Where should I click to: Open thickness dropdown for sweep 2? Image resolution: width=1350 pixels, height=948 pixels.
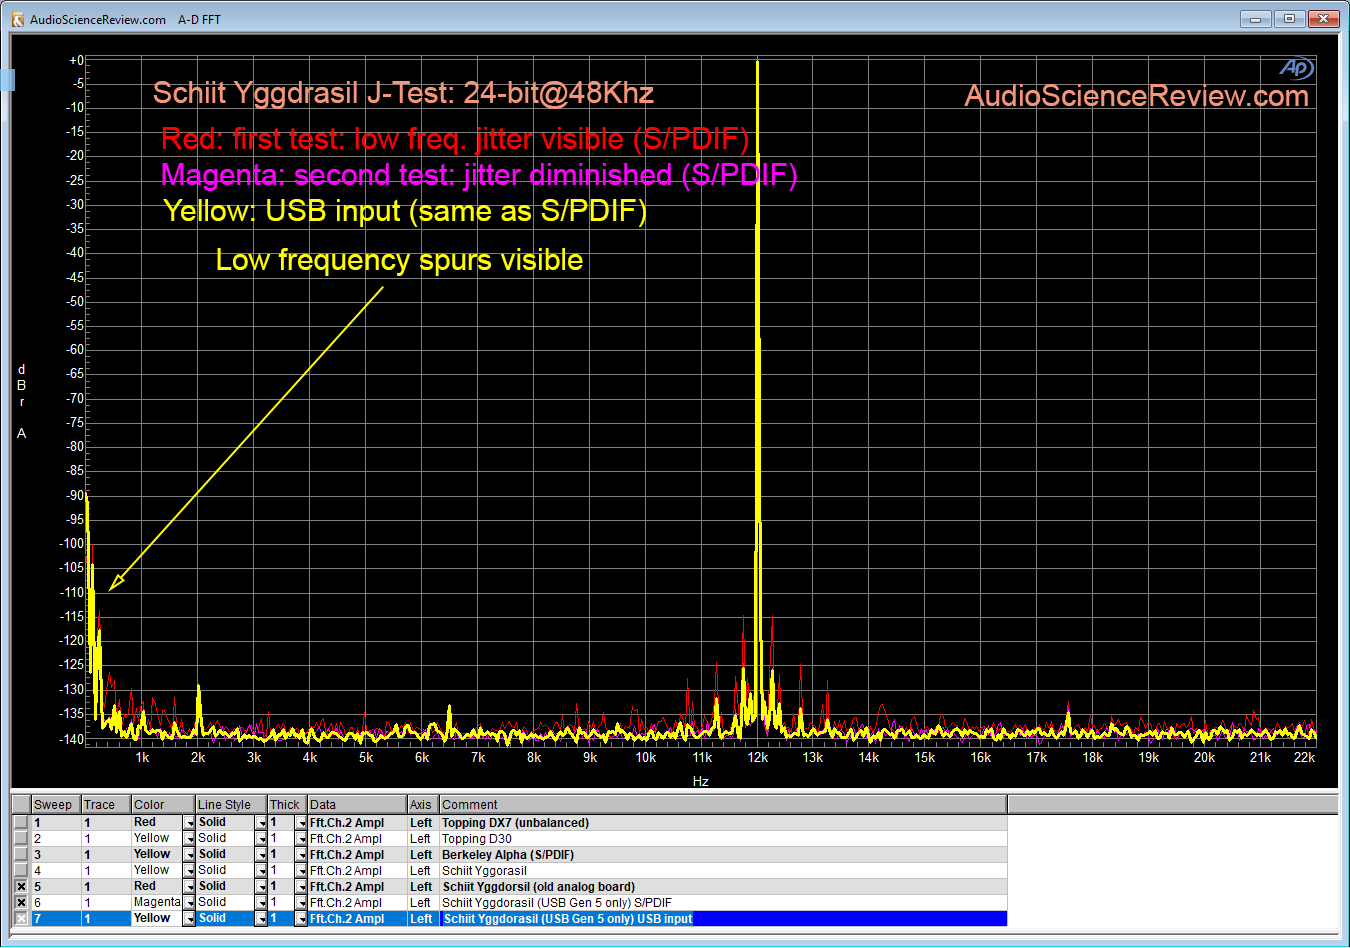[x=301, y=839]
